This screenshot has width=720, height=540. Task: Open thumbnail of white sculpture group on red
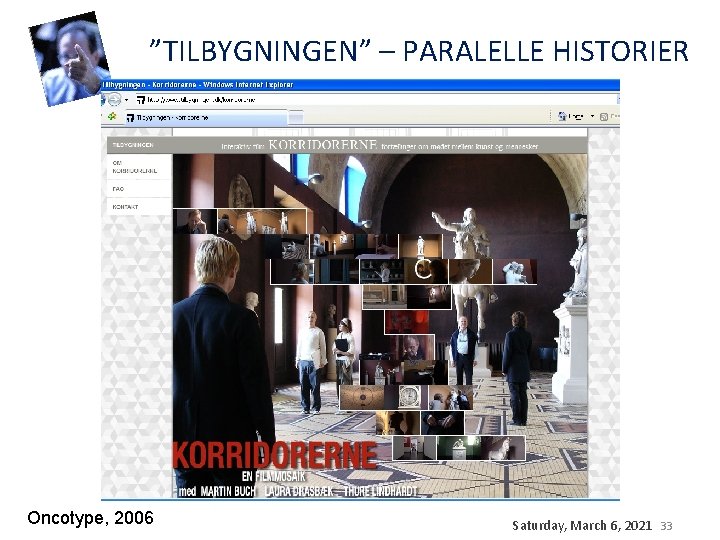(x=515, y=271)
